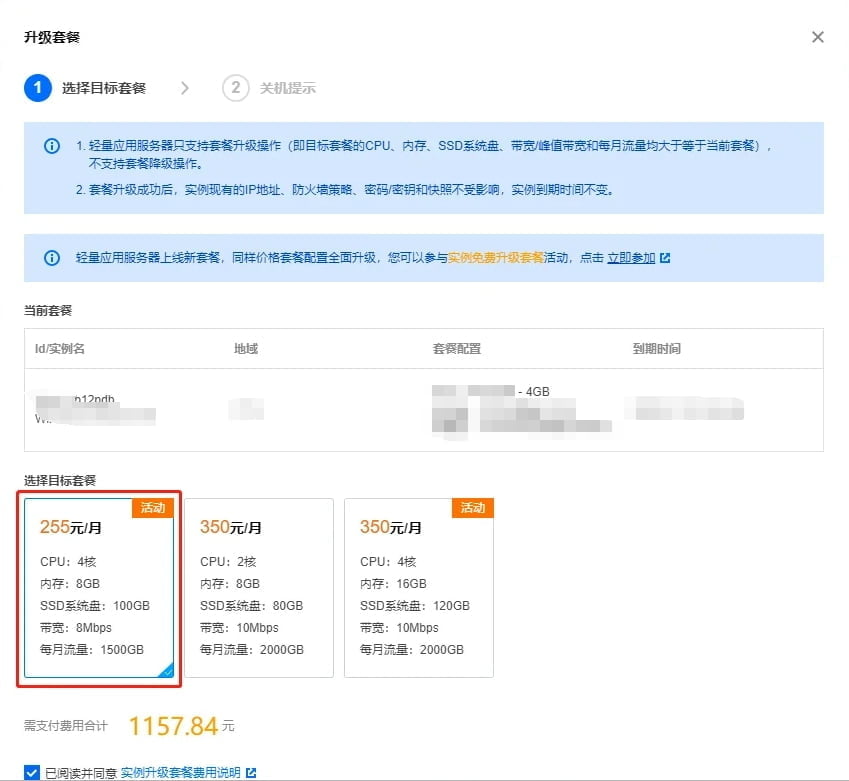Click 活动 badge on 16GB memory package
The height and width of the screenshot is (781, 849).
pyautogui.click(x=472, y=508)
